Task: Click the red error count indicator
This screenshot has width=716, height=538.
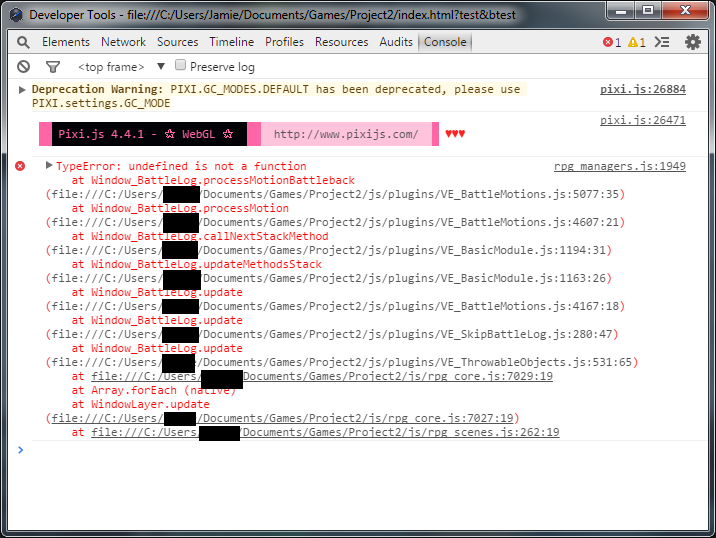Action: [612, 42]
